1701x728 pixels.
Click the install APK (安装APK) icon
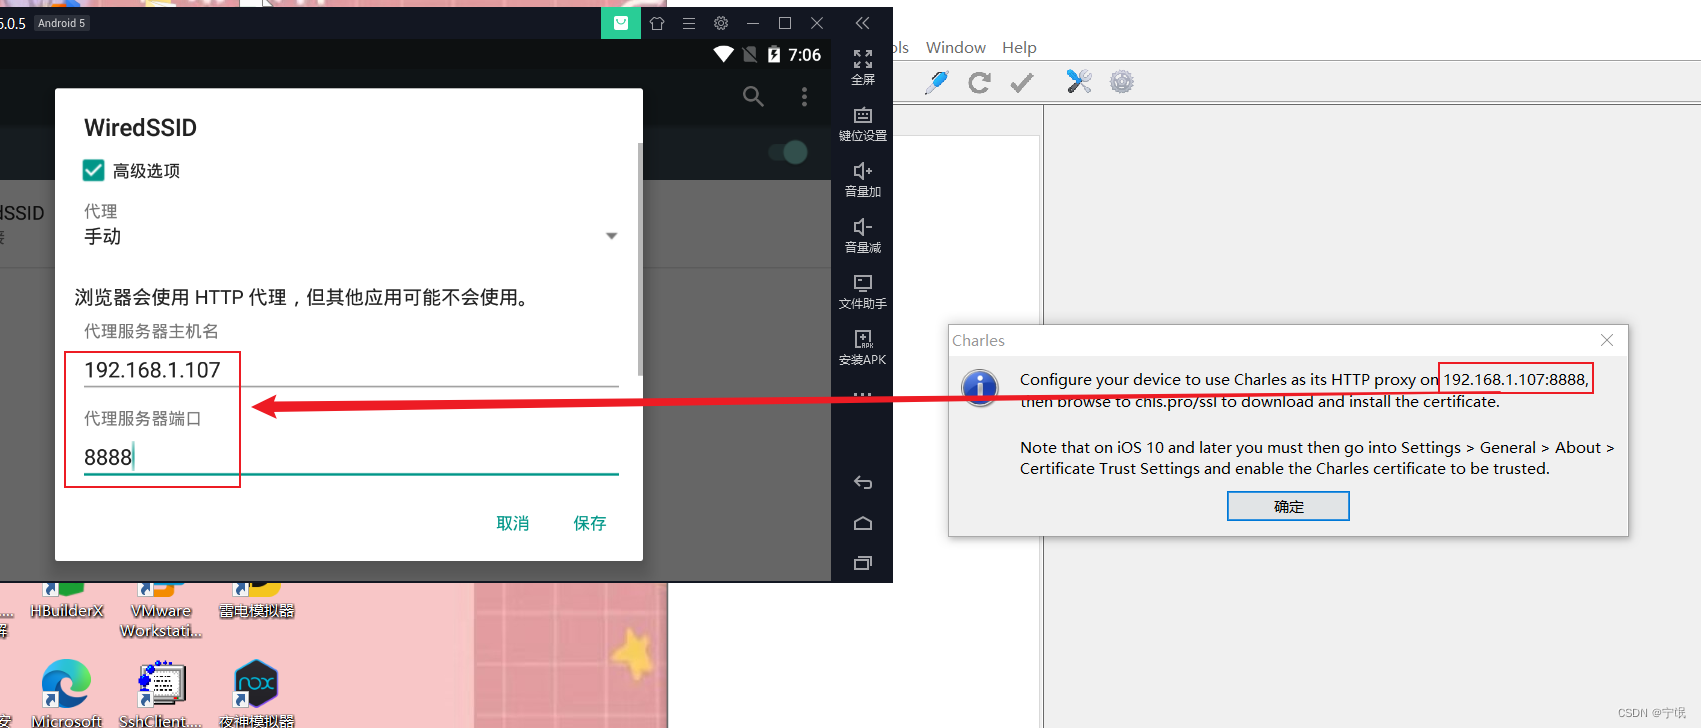tap(862, 346)
